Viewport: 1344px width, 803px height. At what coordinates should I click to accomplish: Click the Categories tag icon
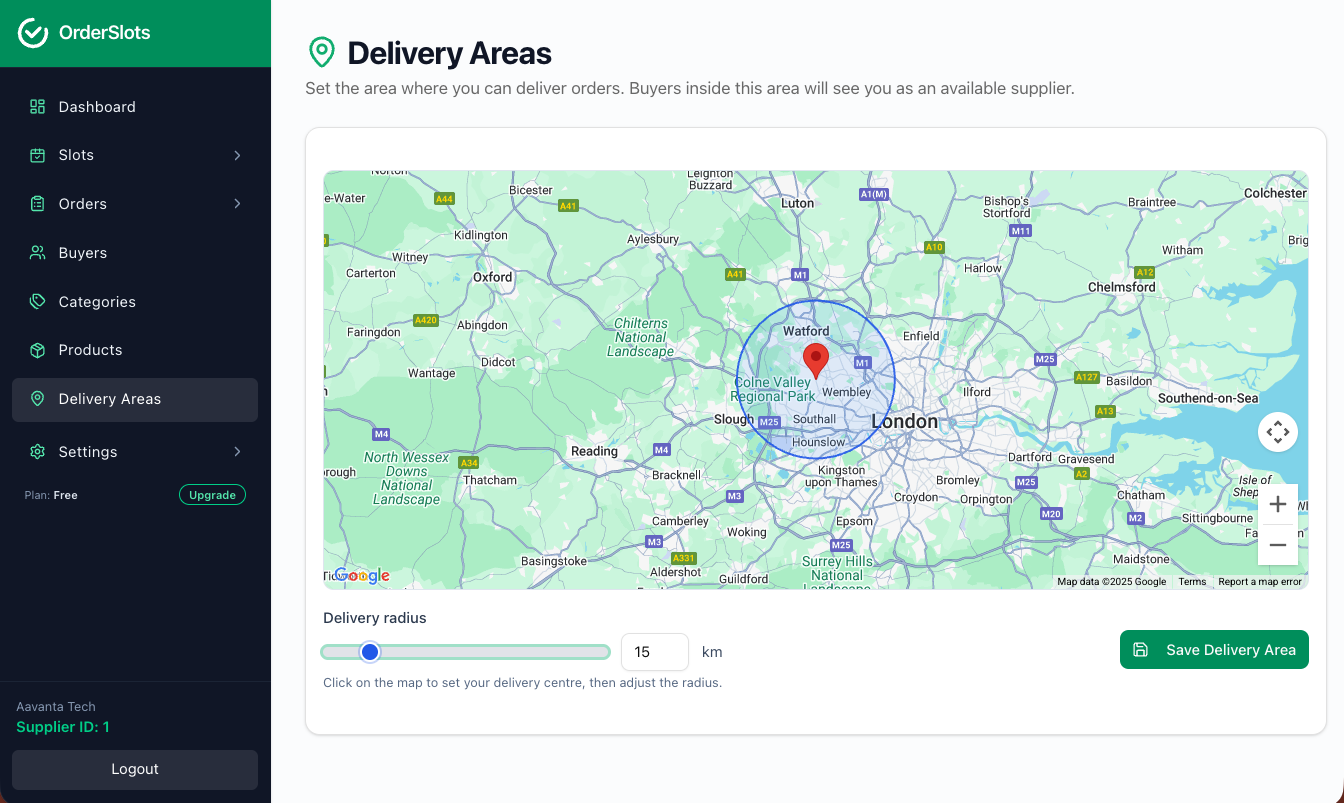click(38, 301)
